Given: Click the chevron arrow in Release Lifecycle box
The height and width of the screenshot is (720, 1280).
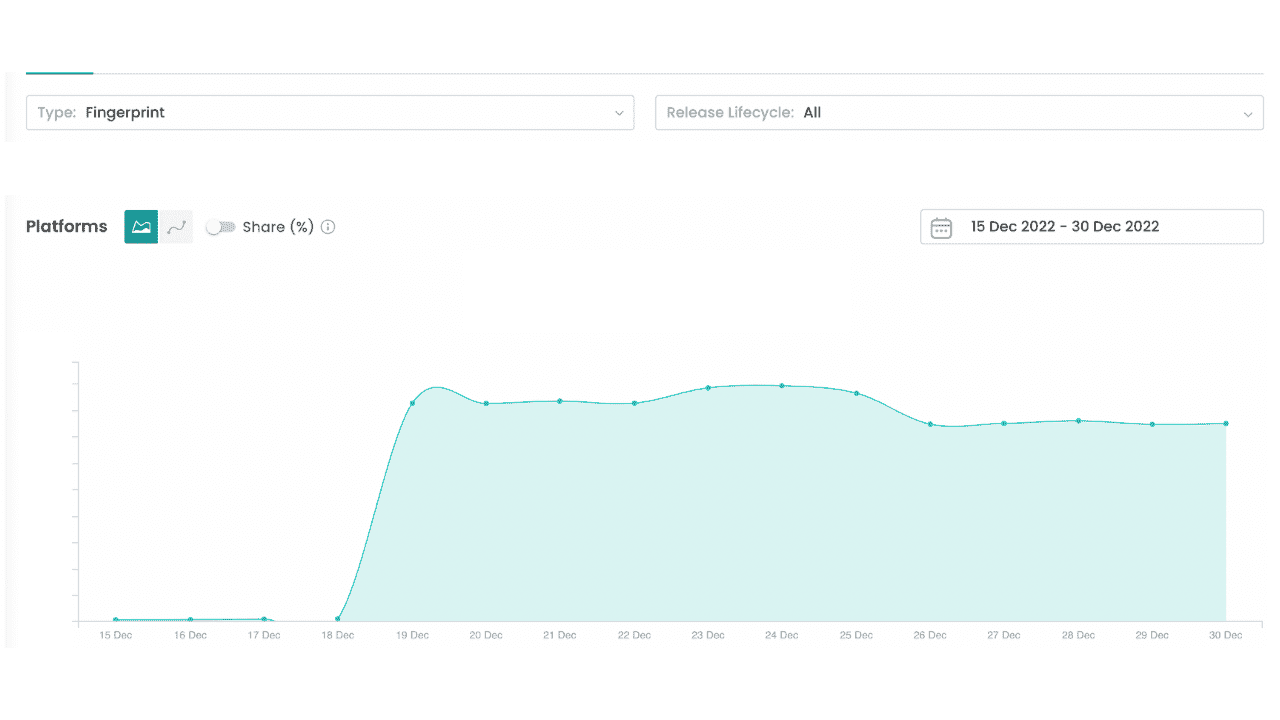Looking at the screenshot, I should coord(1247,114).
